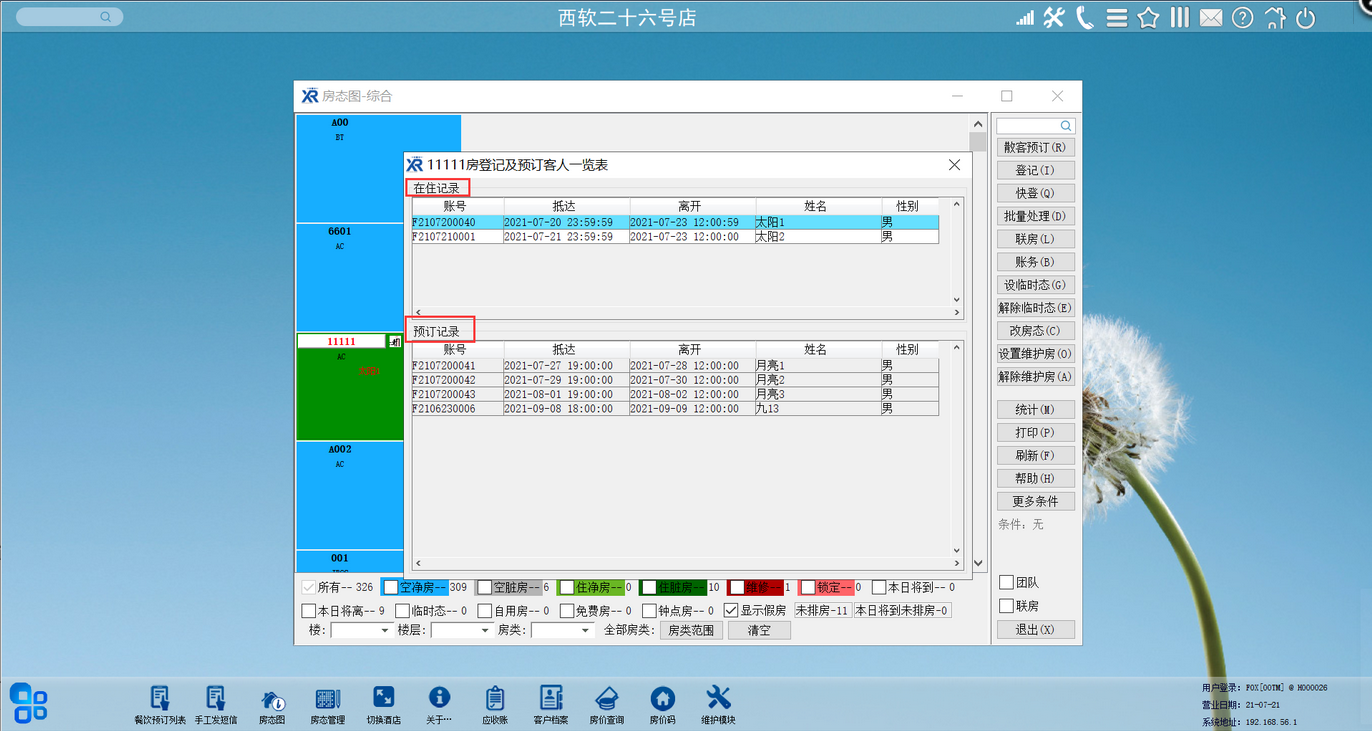The image size is (1372, 731).
Task: Toggle the 空脏房 checkbox
Action: (484, 587)
